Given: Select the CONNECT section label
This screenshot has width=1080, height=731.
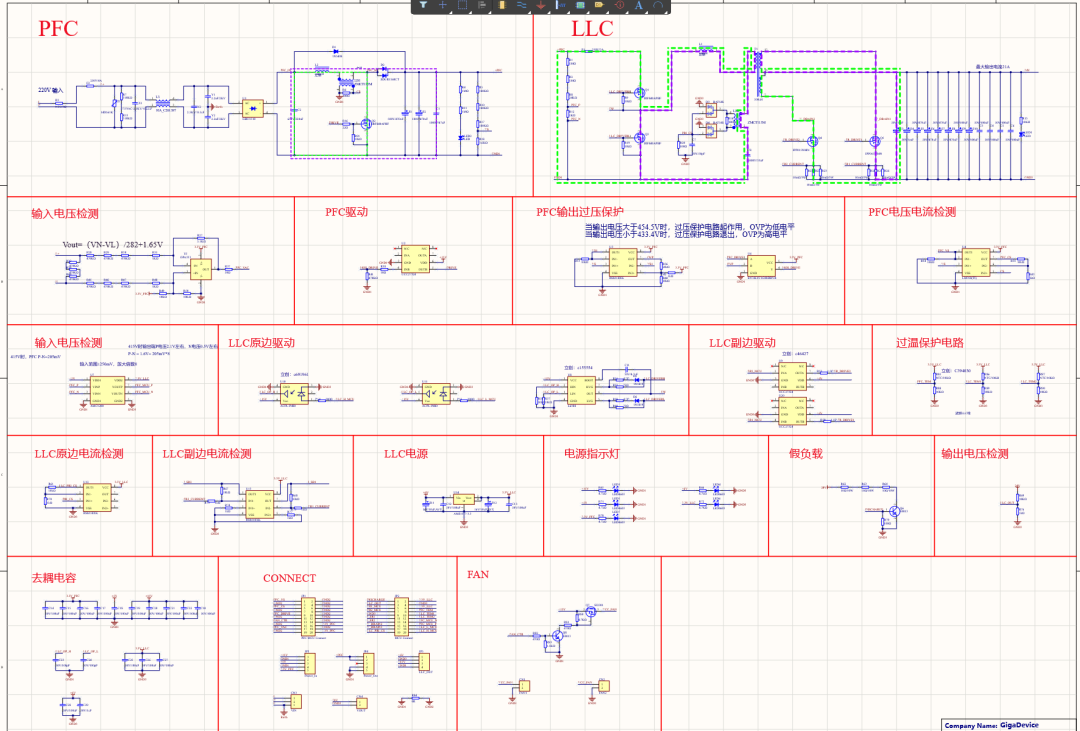Looking at the screenshot, I should click(x=289, y=578).
